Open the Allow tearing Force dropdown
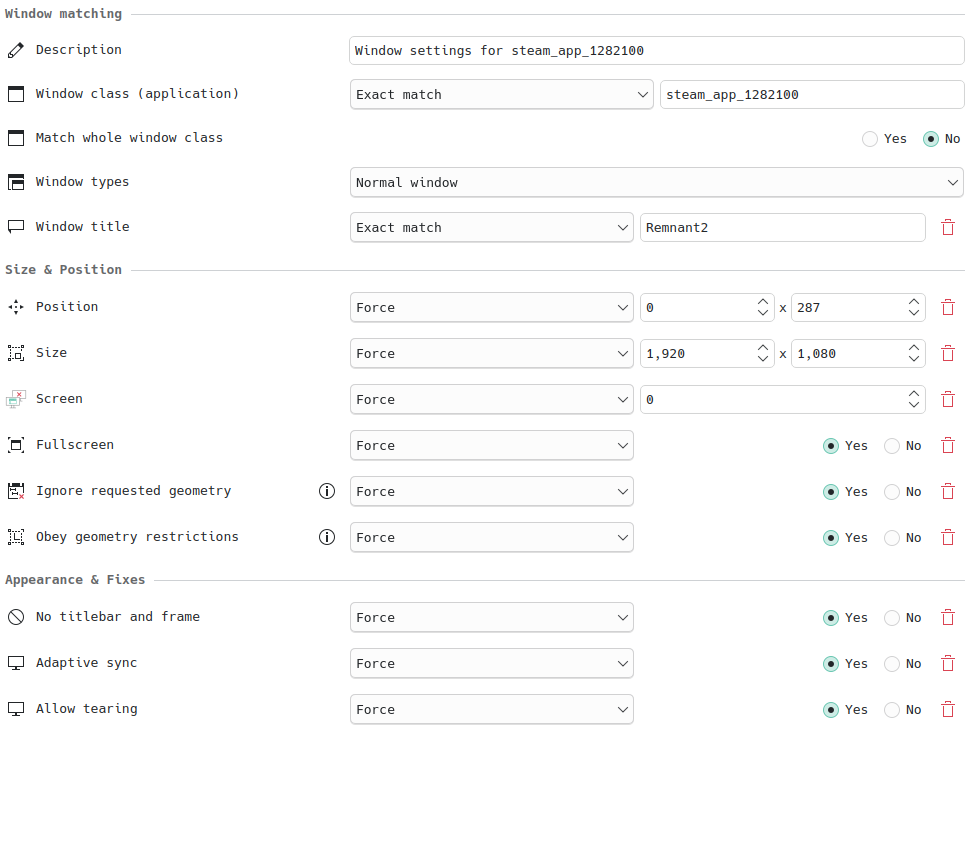972x864 pixels. (x=492, y=710)
